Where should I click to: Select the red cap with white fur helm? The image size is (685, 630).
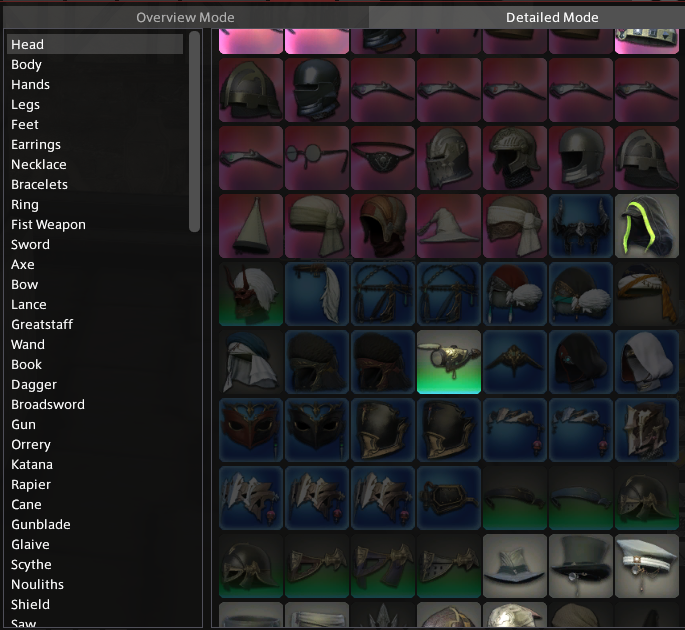tap(515, 294)
